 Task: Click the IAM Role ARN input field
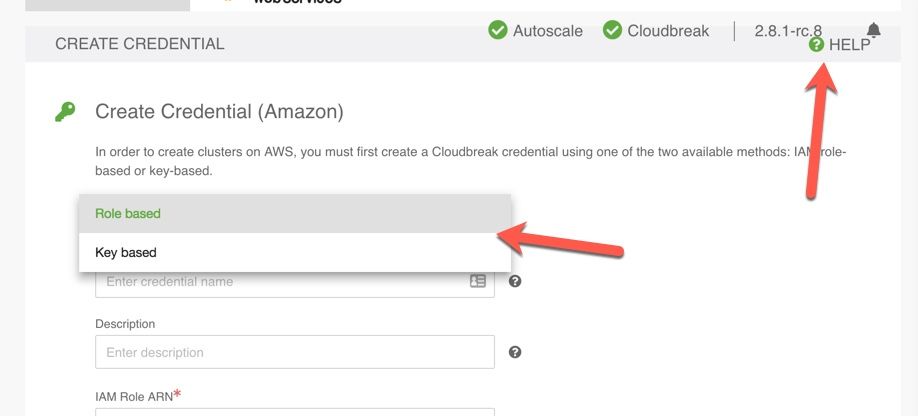point(295,411)
